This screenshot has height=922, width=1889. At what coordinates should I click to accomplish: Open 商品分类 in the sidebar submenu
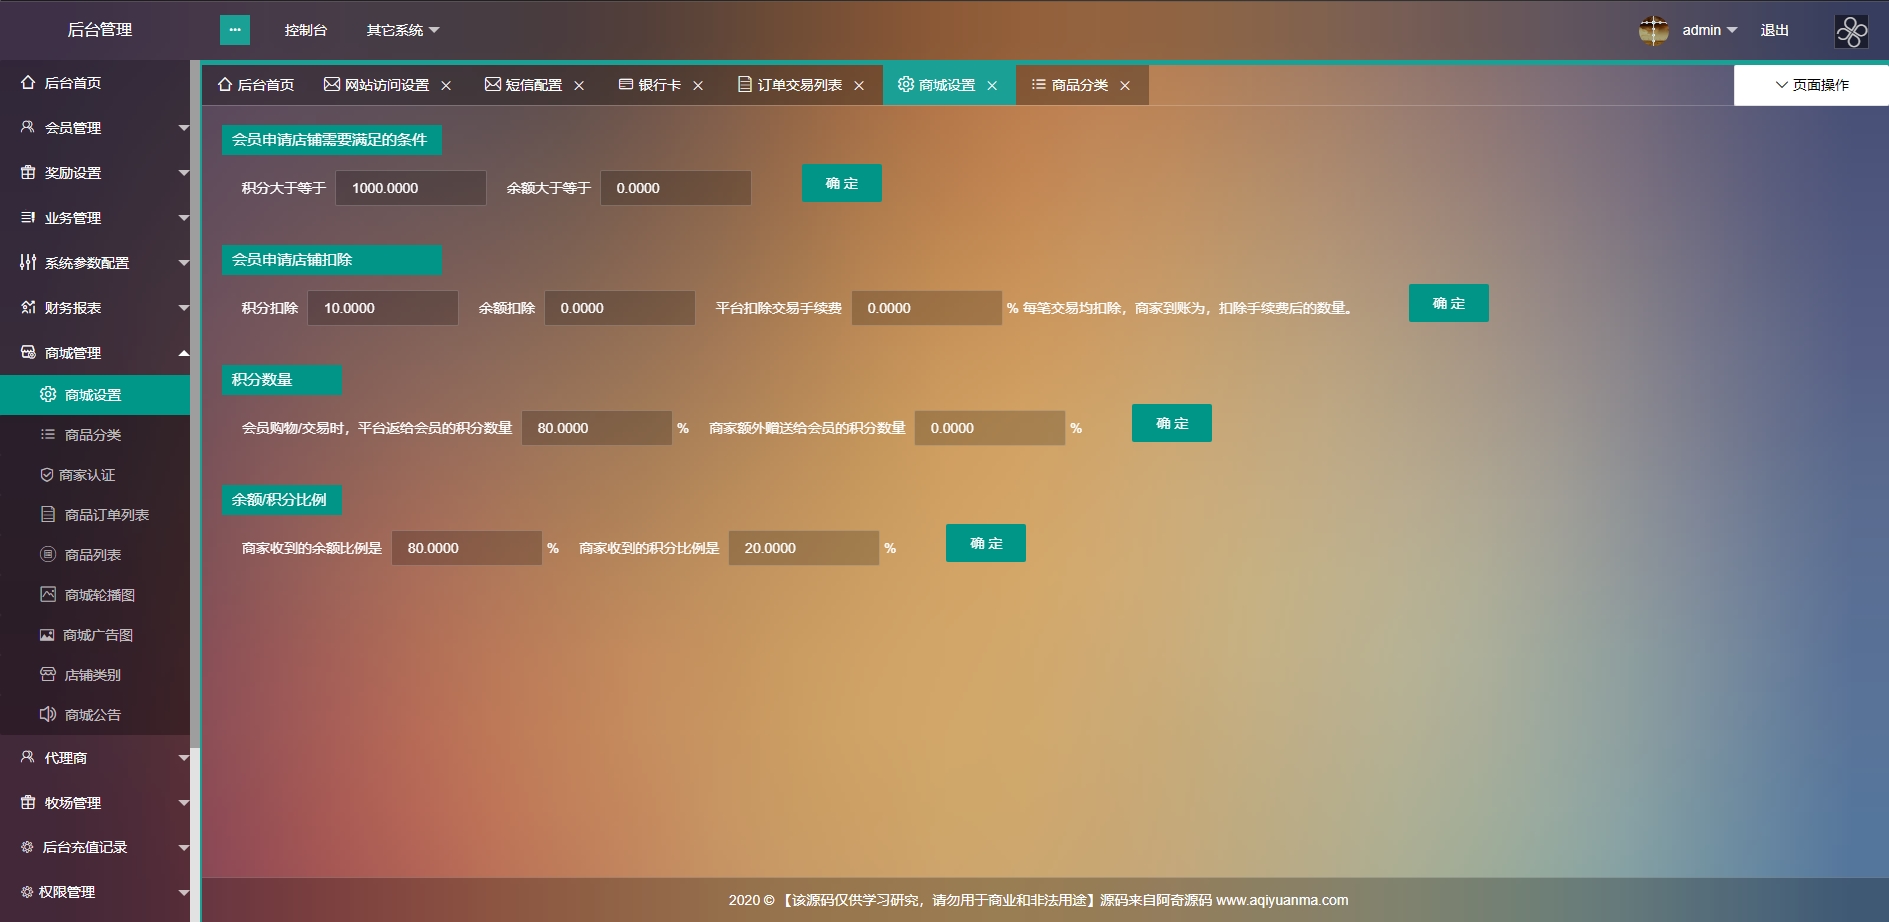point(95,435)
